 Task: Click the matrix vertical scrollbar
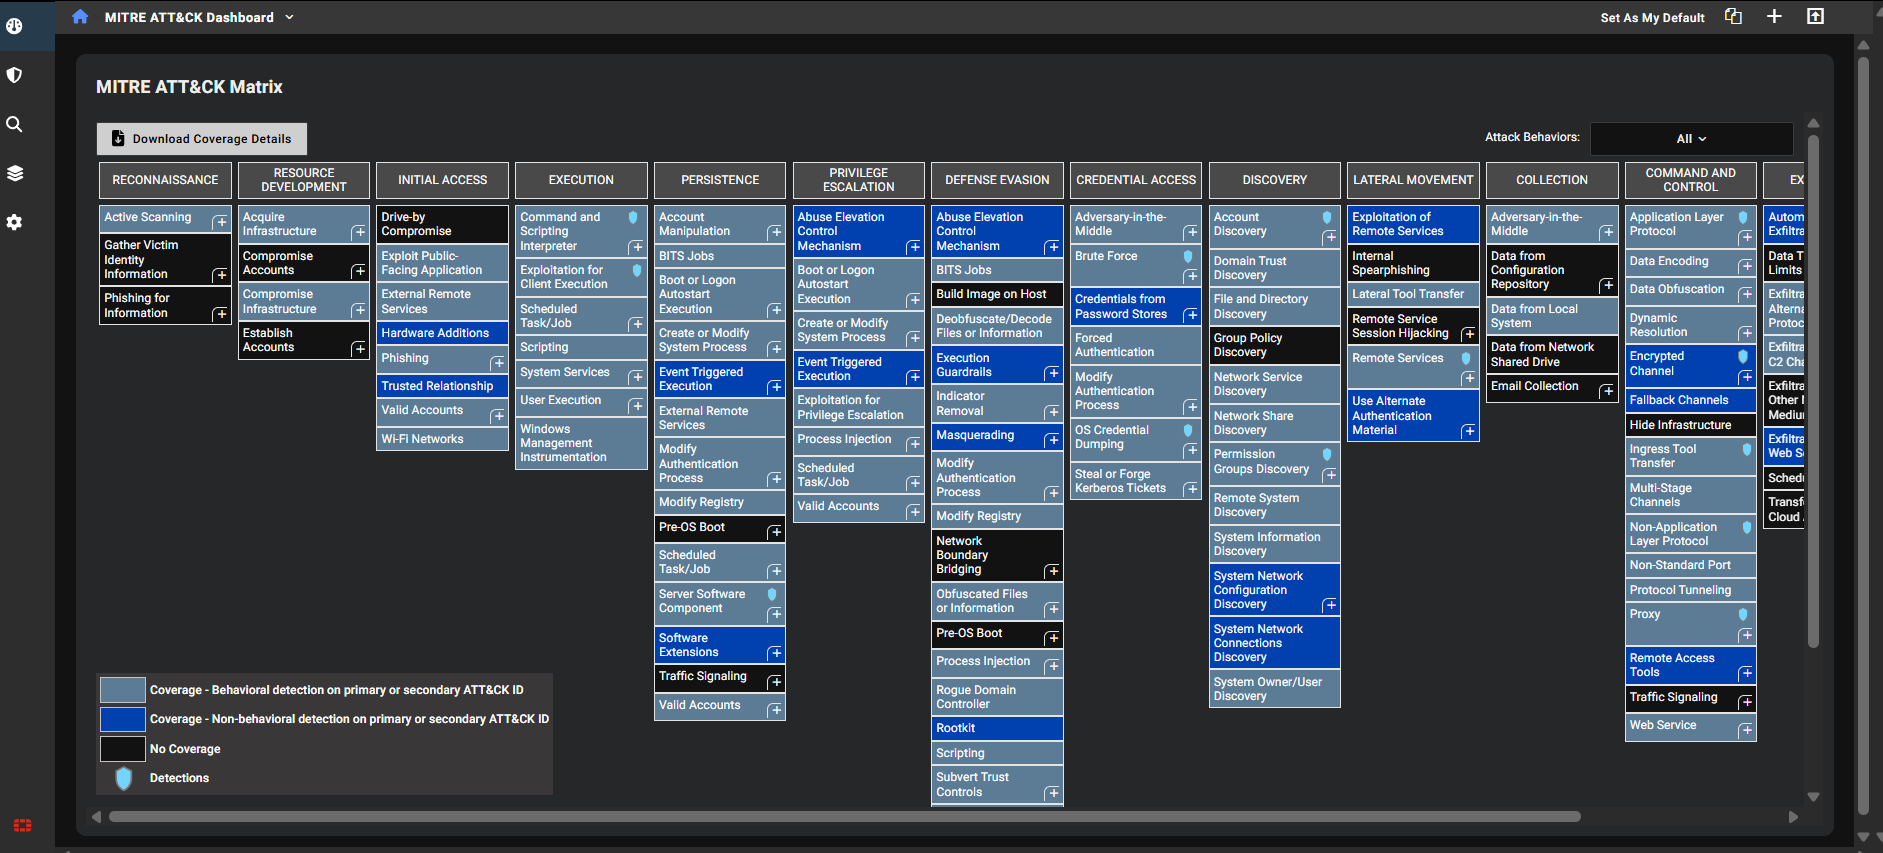click(1813, 390)
